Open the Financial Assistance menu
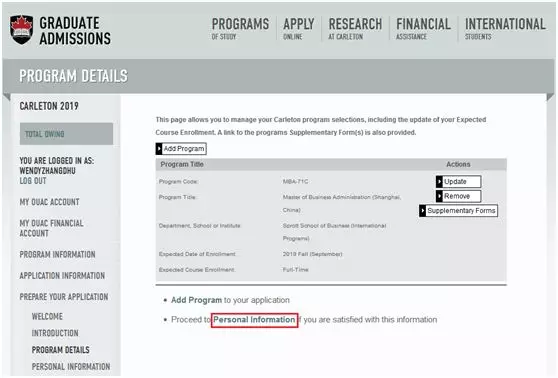Image resolution: width=558 pixels, height=378 pixels. pos(423,28)
